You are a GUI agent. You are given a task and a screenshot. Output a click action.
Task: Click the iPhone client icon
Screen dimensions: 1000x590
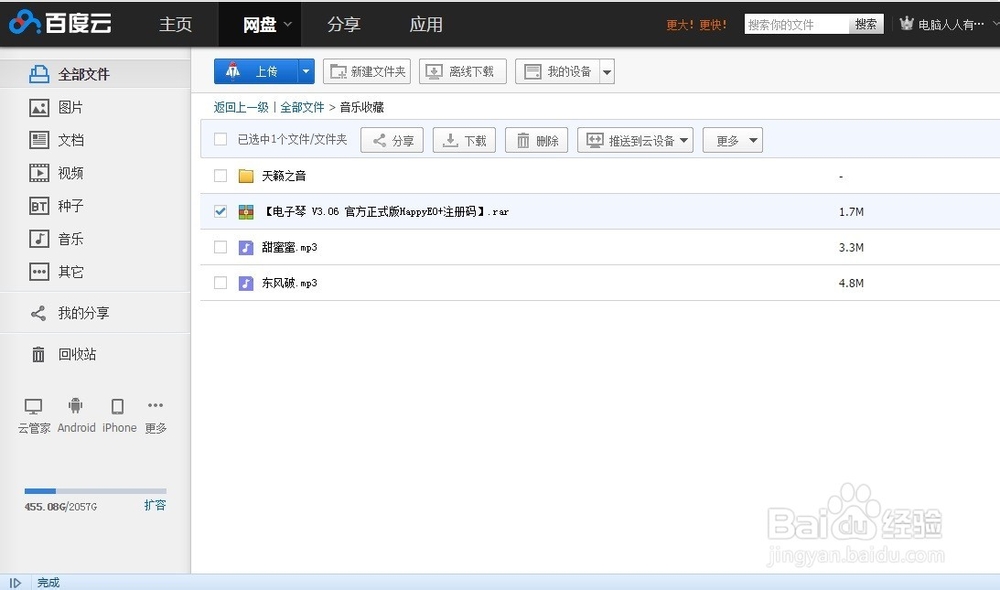[x=117, y=406]
